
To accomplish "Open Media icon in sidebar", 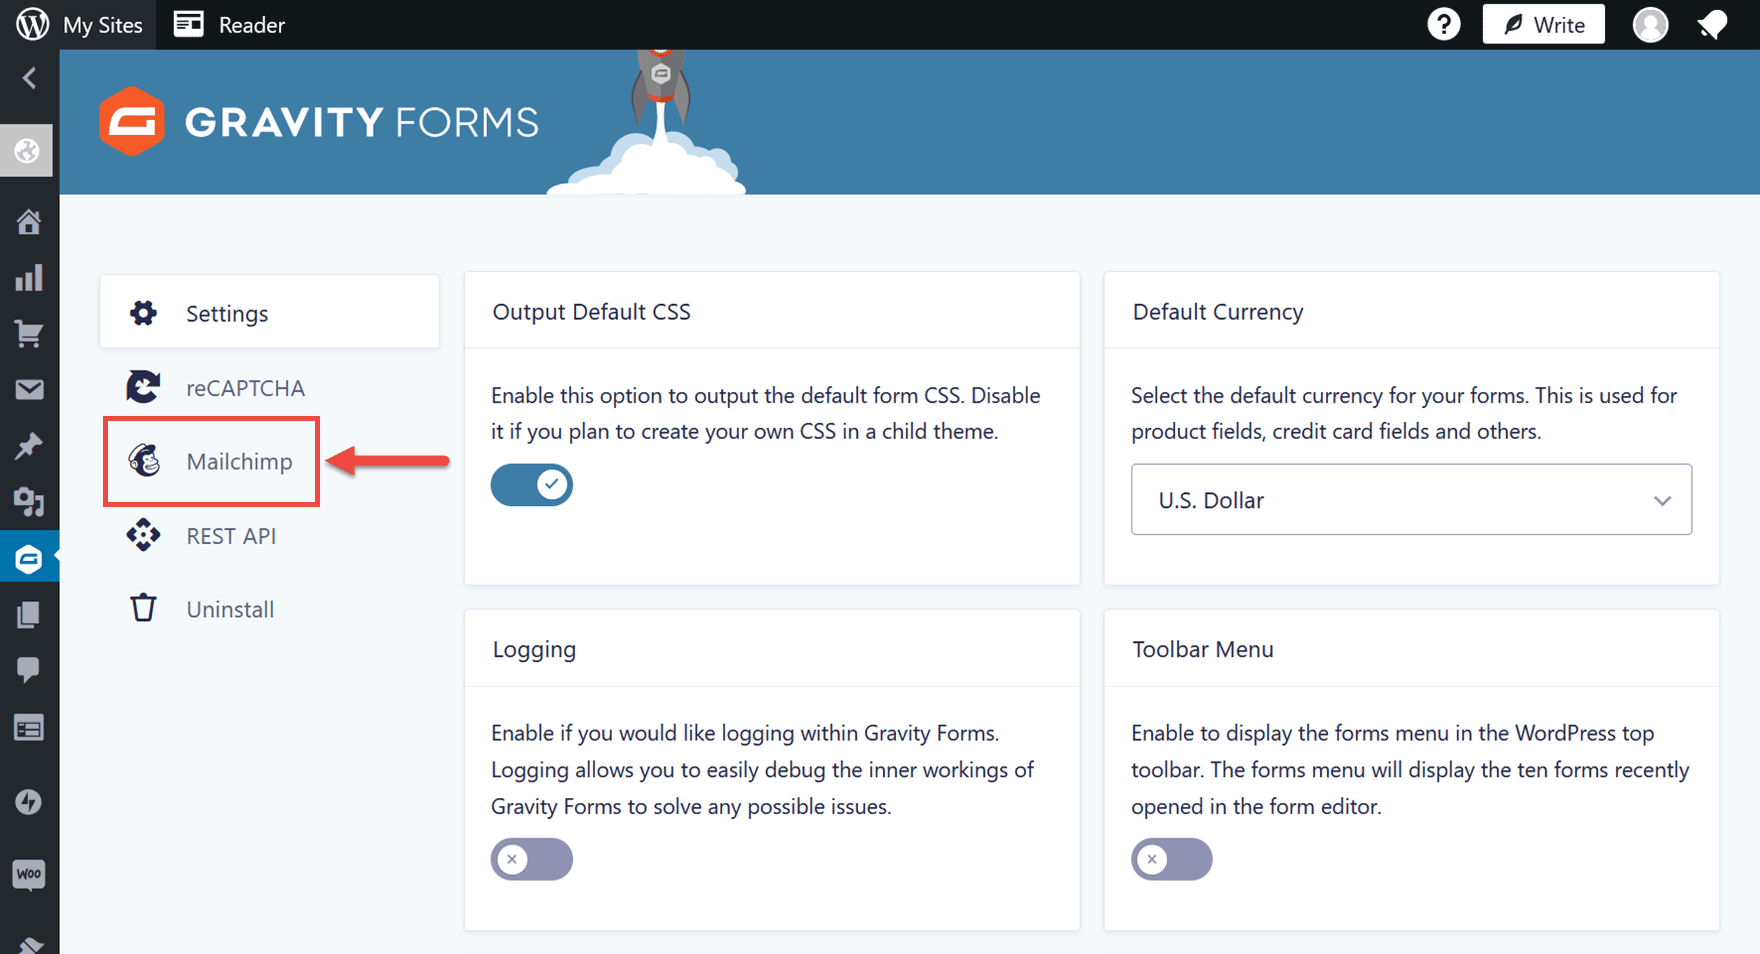I will point(29,502).
